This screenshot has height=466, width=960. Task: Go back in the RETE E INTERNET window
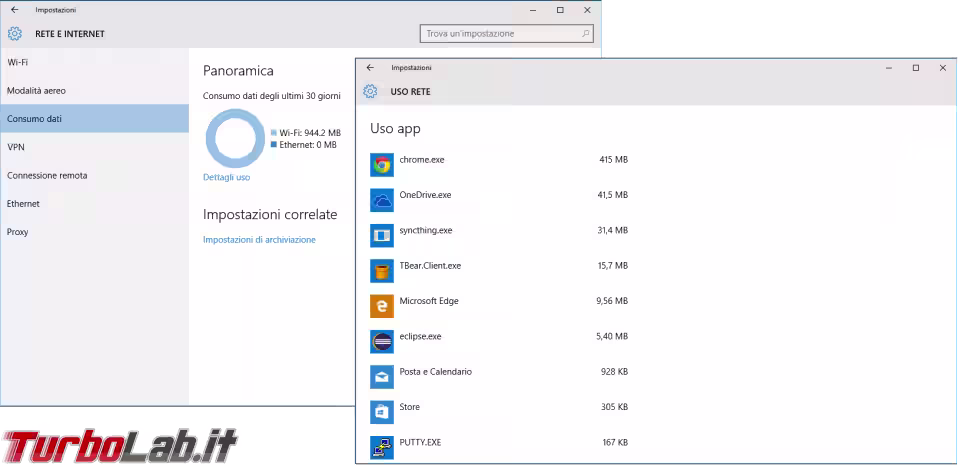pos(15,10)
